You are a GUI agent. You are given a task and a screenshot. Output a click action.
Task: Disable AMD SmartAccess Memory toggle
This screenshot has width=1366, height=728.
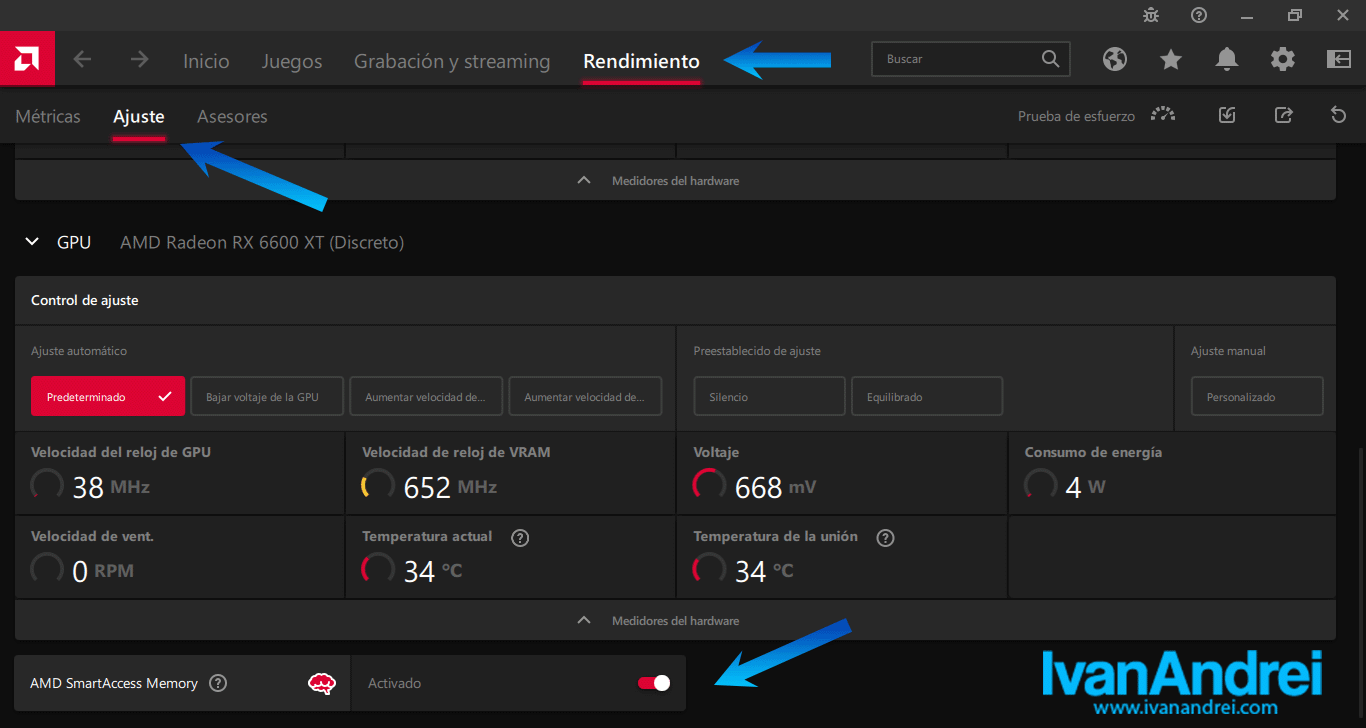pyautogui.click(x=652, y=682)
